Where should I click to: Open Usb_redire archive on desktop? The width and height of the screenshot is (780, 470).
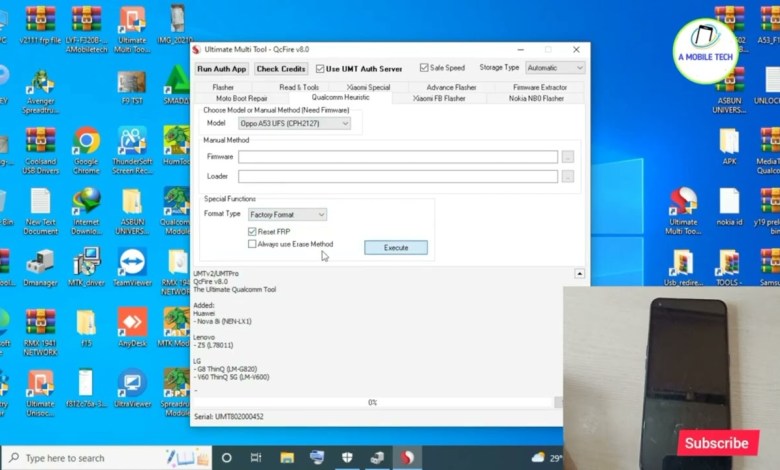(683, 268)
